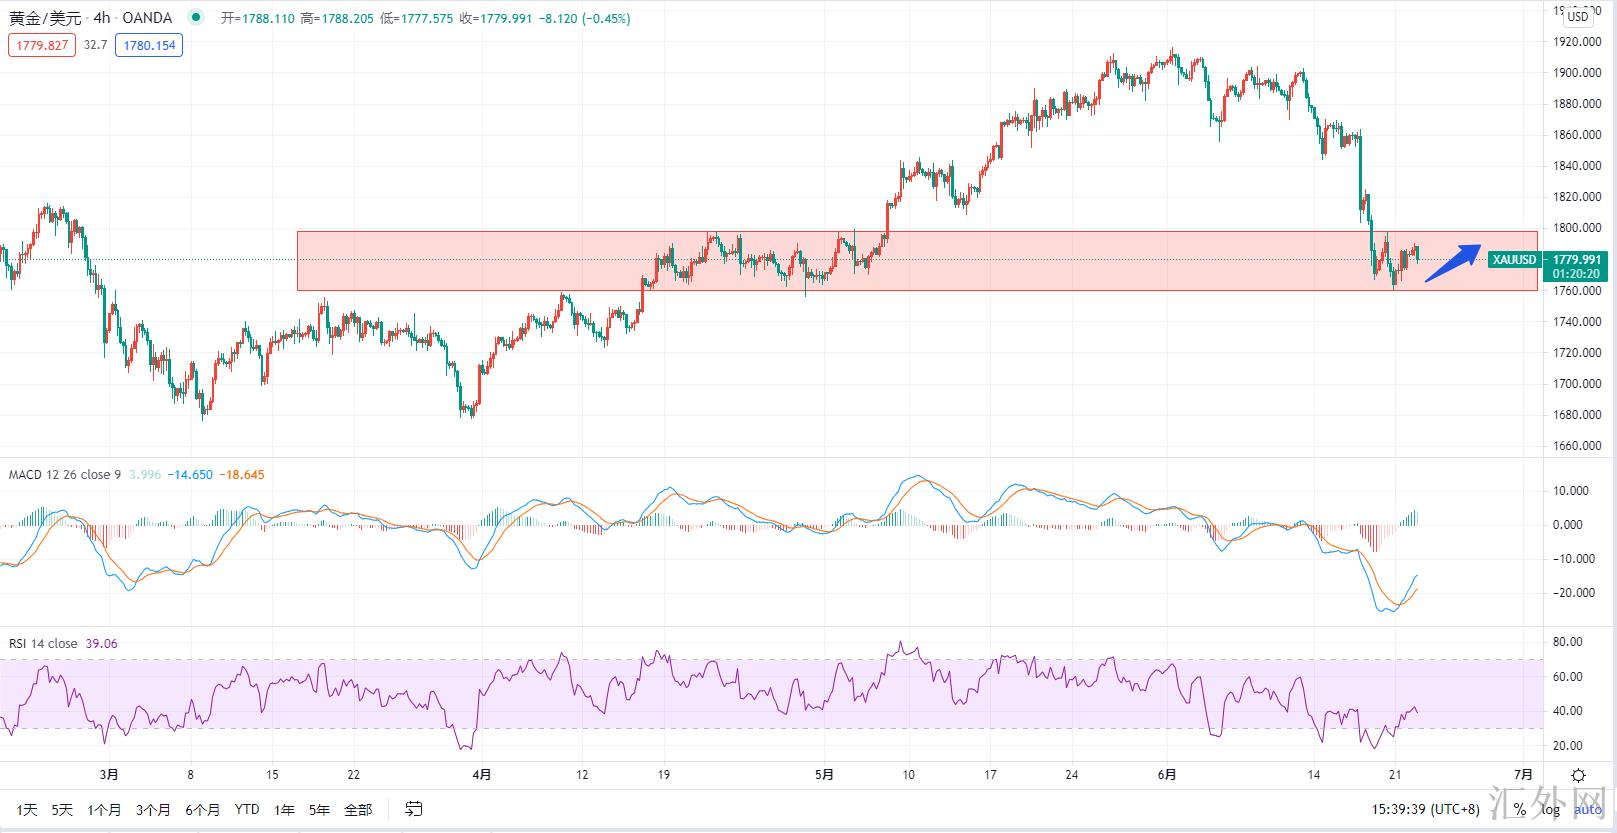
Task: Open the USD currency dropdown
Action: (1577, 16)
